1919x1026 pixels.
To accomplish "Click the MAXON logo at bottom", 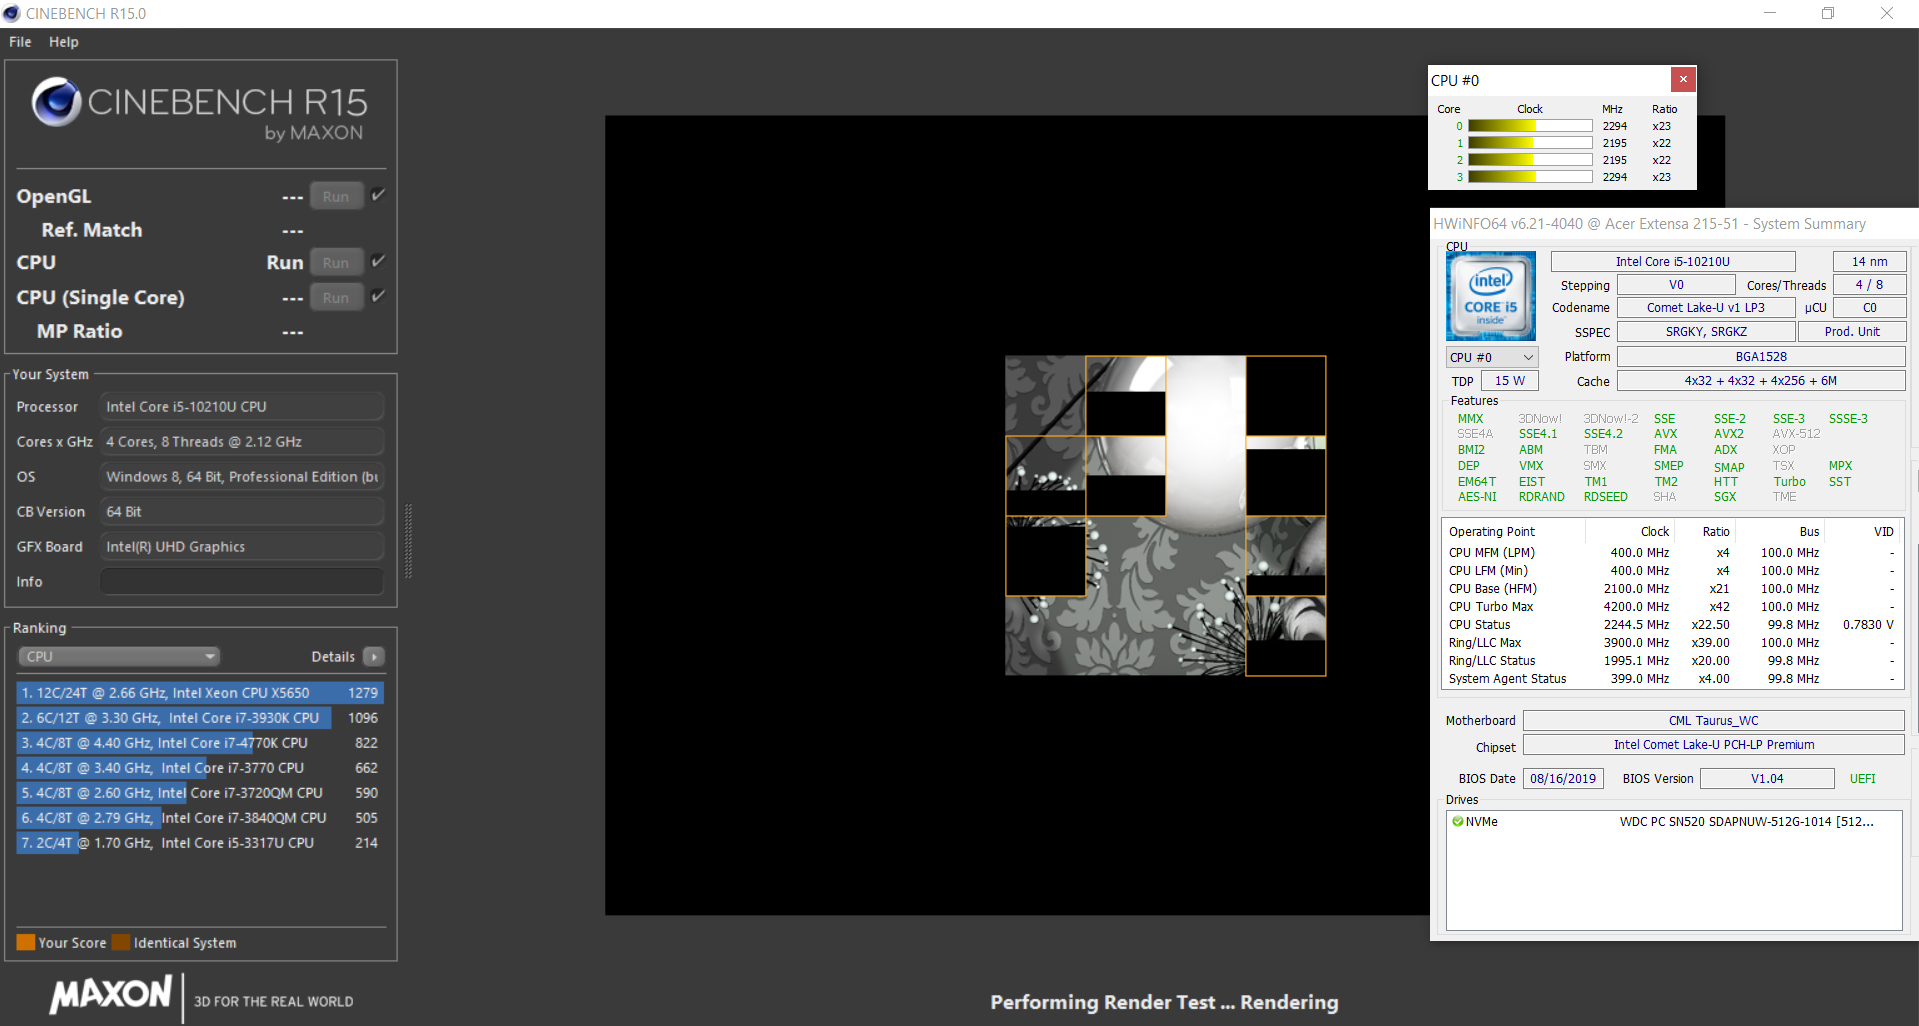I will click(x=111, y=995).
